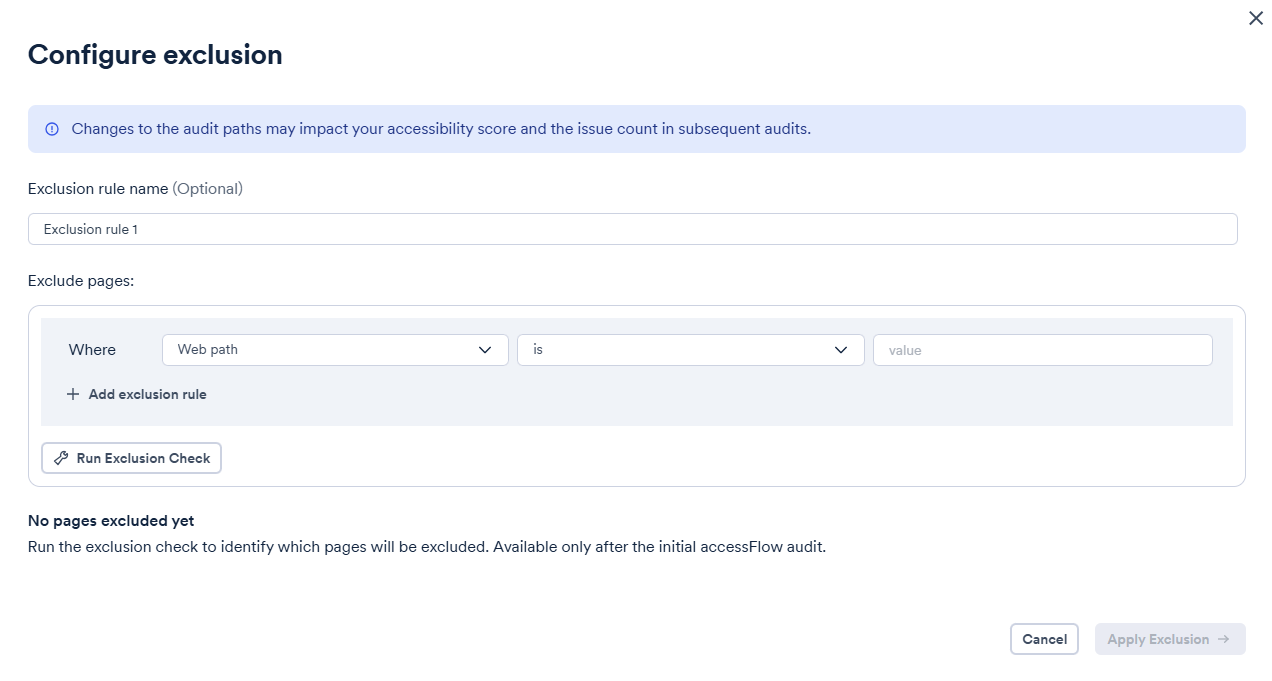Click inside the Where rule row
1272x681 pixels.
92,350
